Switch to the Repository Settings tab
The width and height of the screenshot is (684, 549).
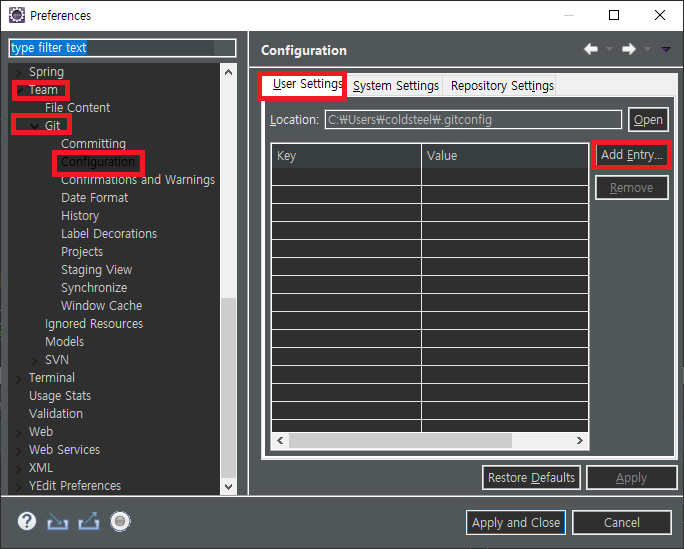point(502,86)
